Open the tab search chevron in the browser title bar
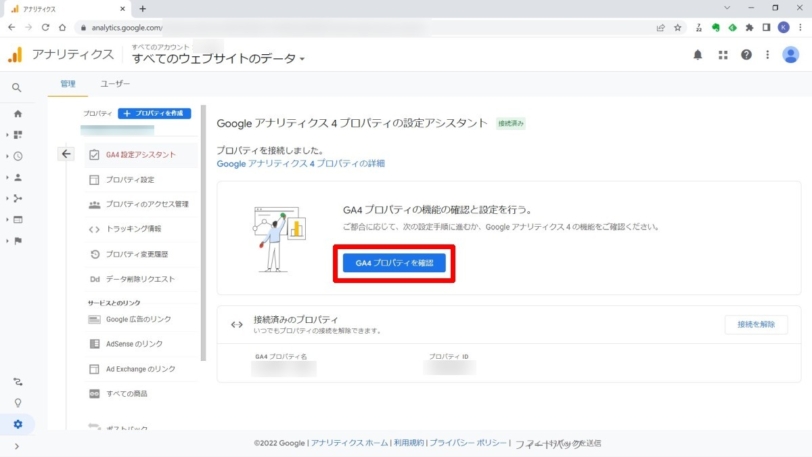The image size is (812, 457). (727, 8)
